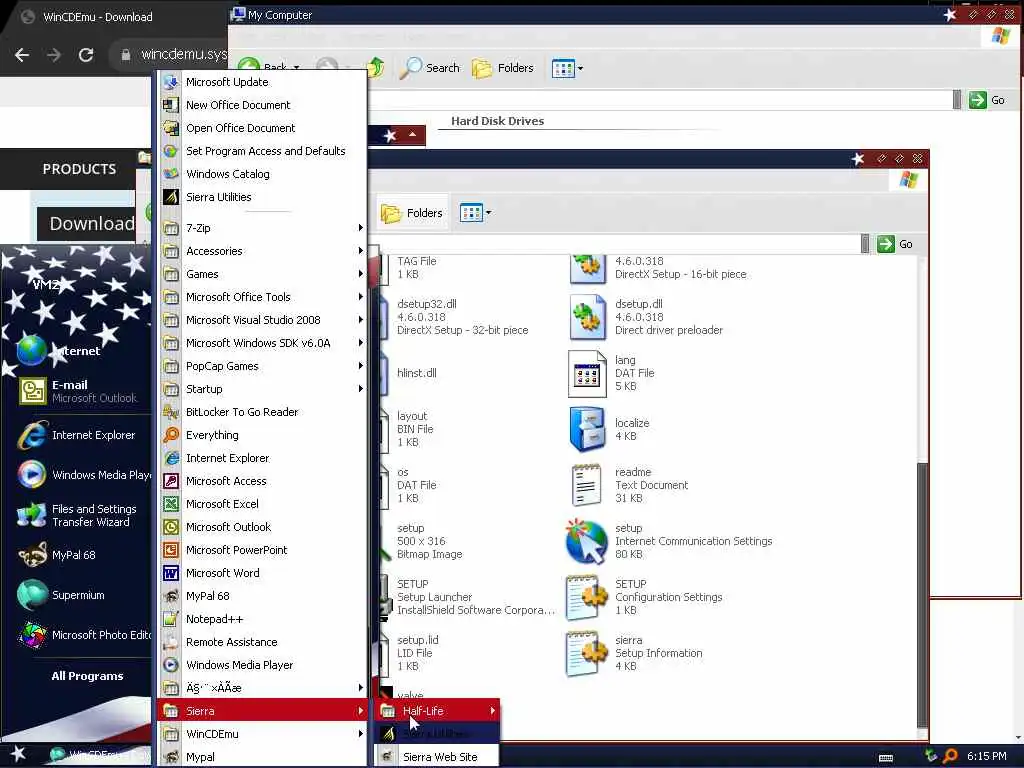This screenshot has width=1024, height=768.
Task: Click Search in My Computer toolbar
Action: click(x=430, y=68)
